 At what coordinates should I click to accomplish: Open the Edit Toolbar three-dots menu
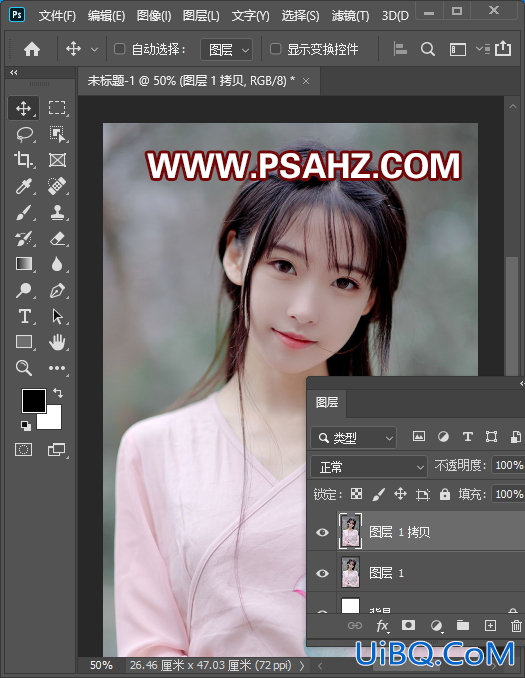click(57, 368)
